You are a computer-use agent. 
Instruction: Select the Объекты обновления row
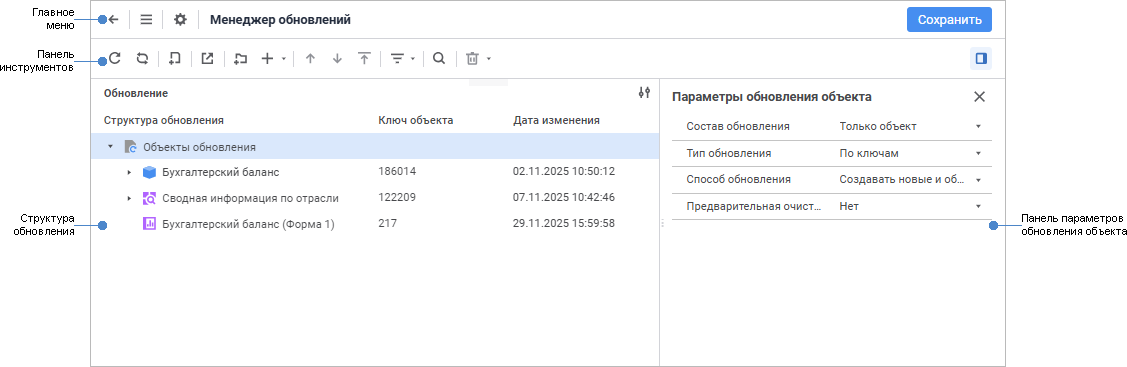coord(374,147)
